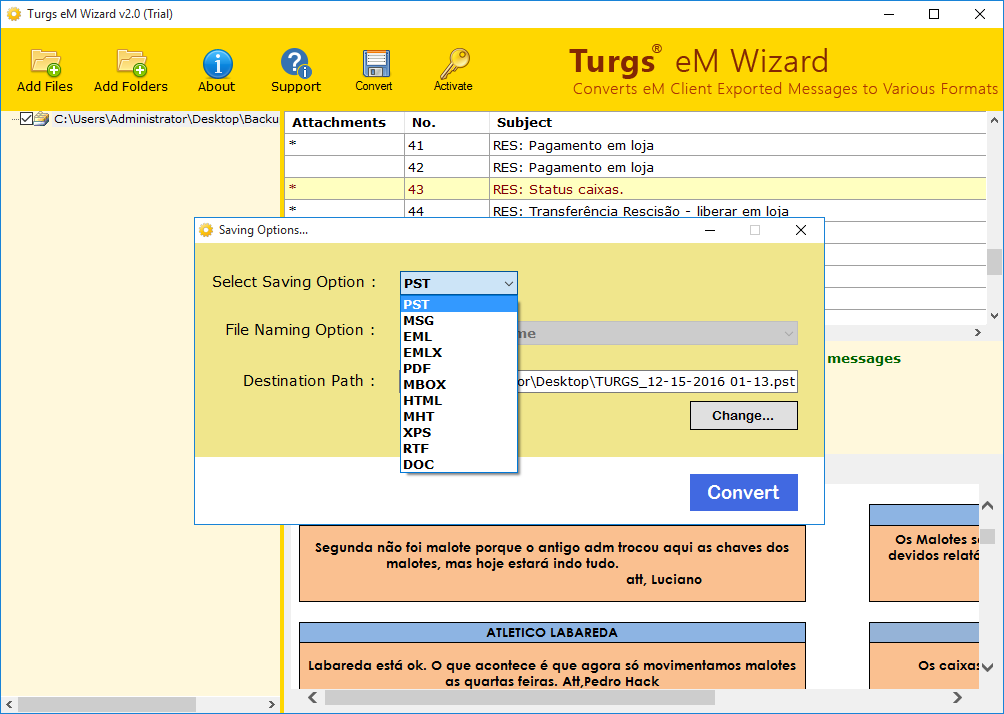Image resolution: width=1004 pixels, height=714 pixels.
Task: Pick DOC from the dropdown list
Action: tap(458, 464)
